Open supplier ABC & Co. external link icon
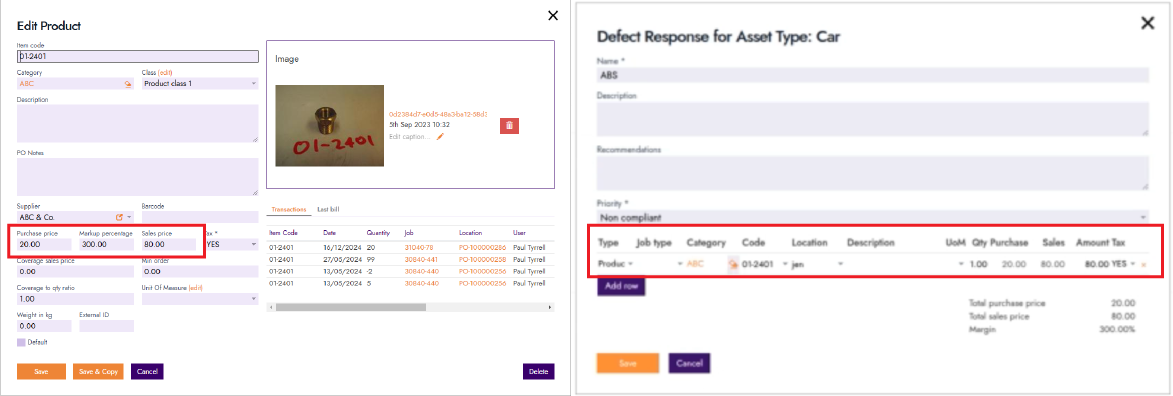1173x396 pixels. tap(119, 217)
